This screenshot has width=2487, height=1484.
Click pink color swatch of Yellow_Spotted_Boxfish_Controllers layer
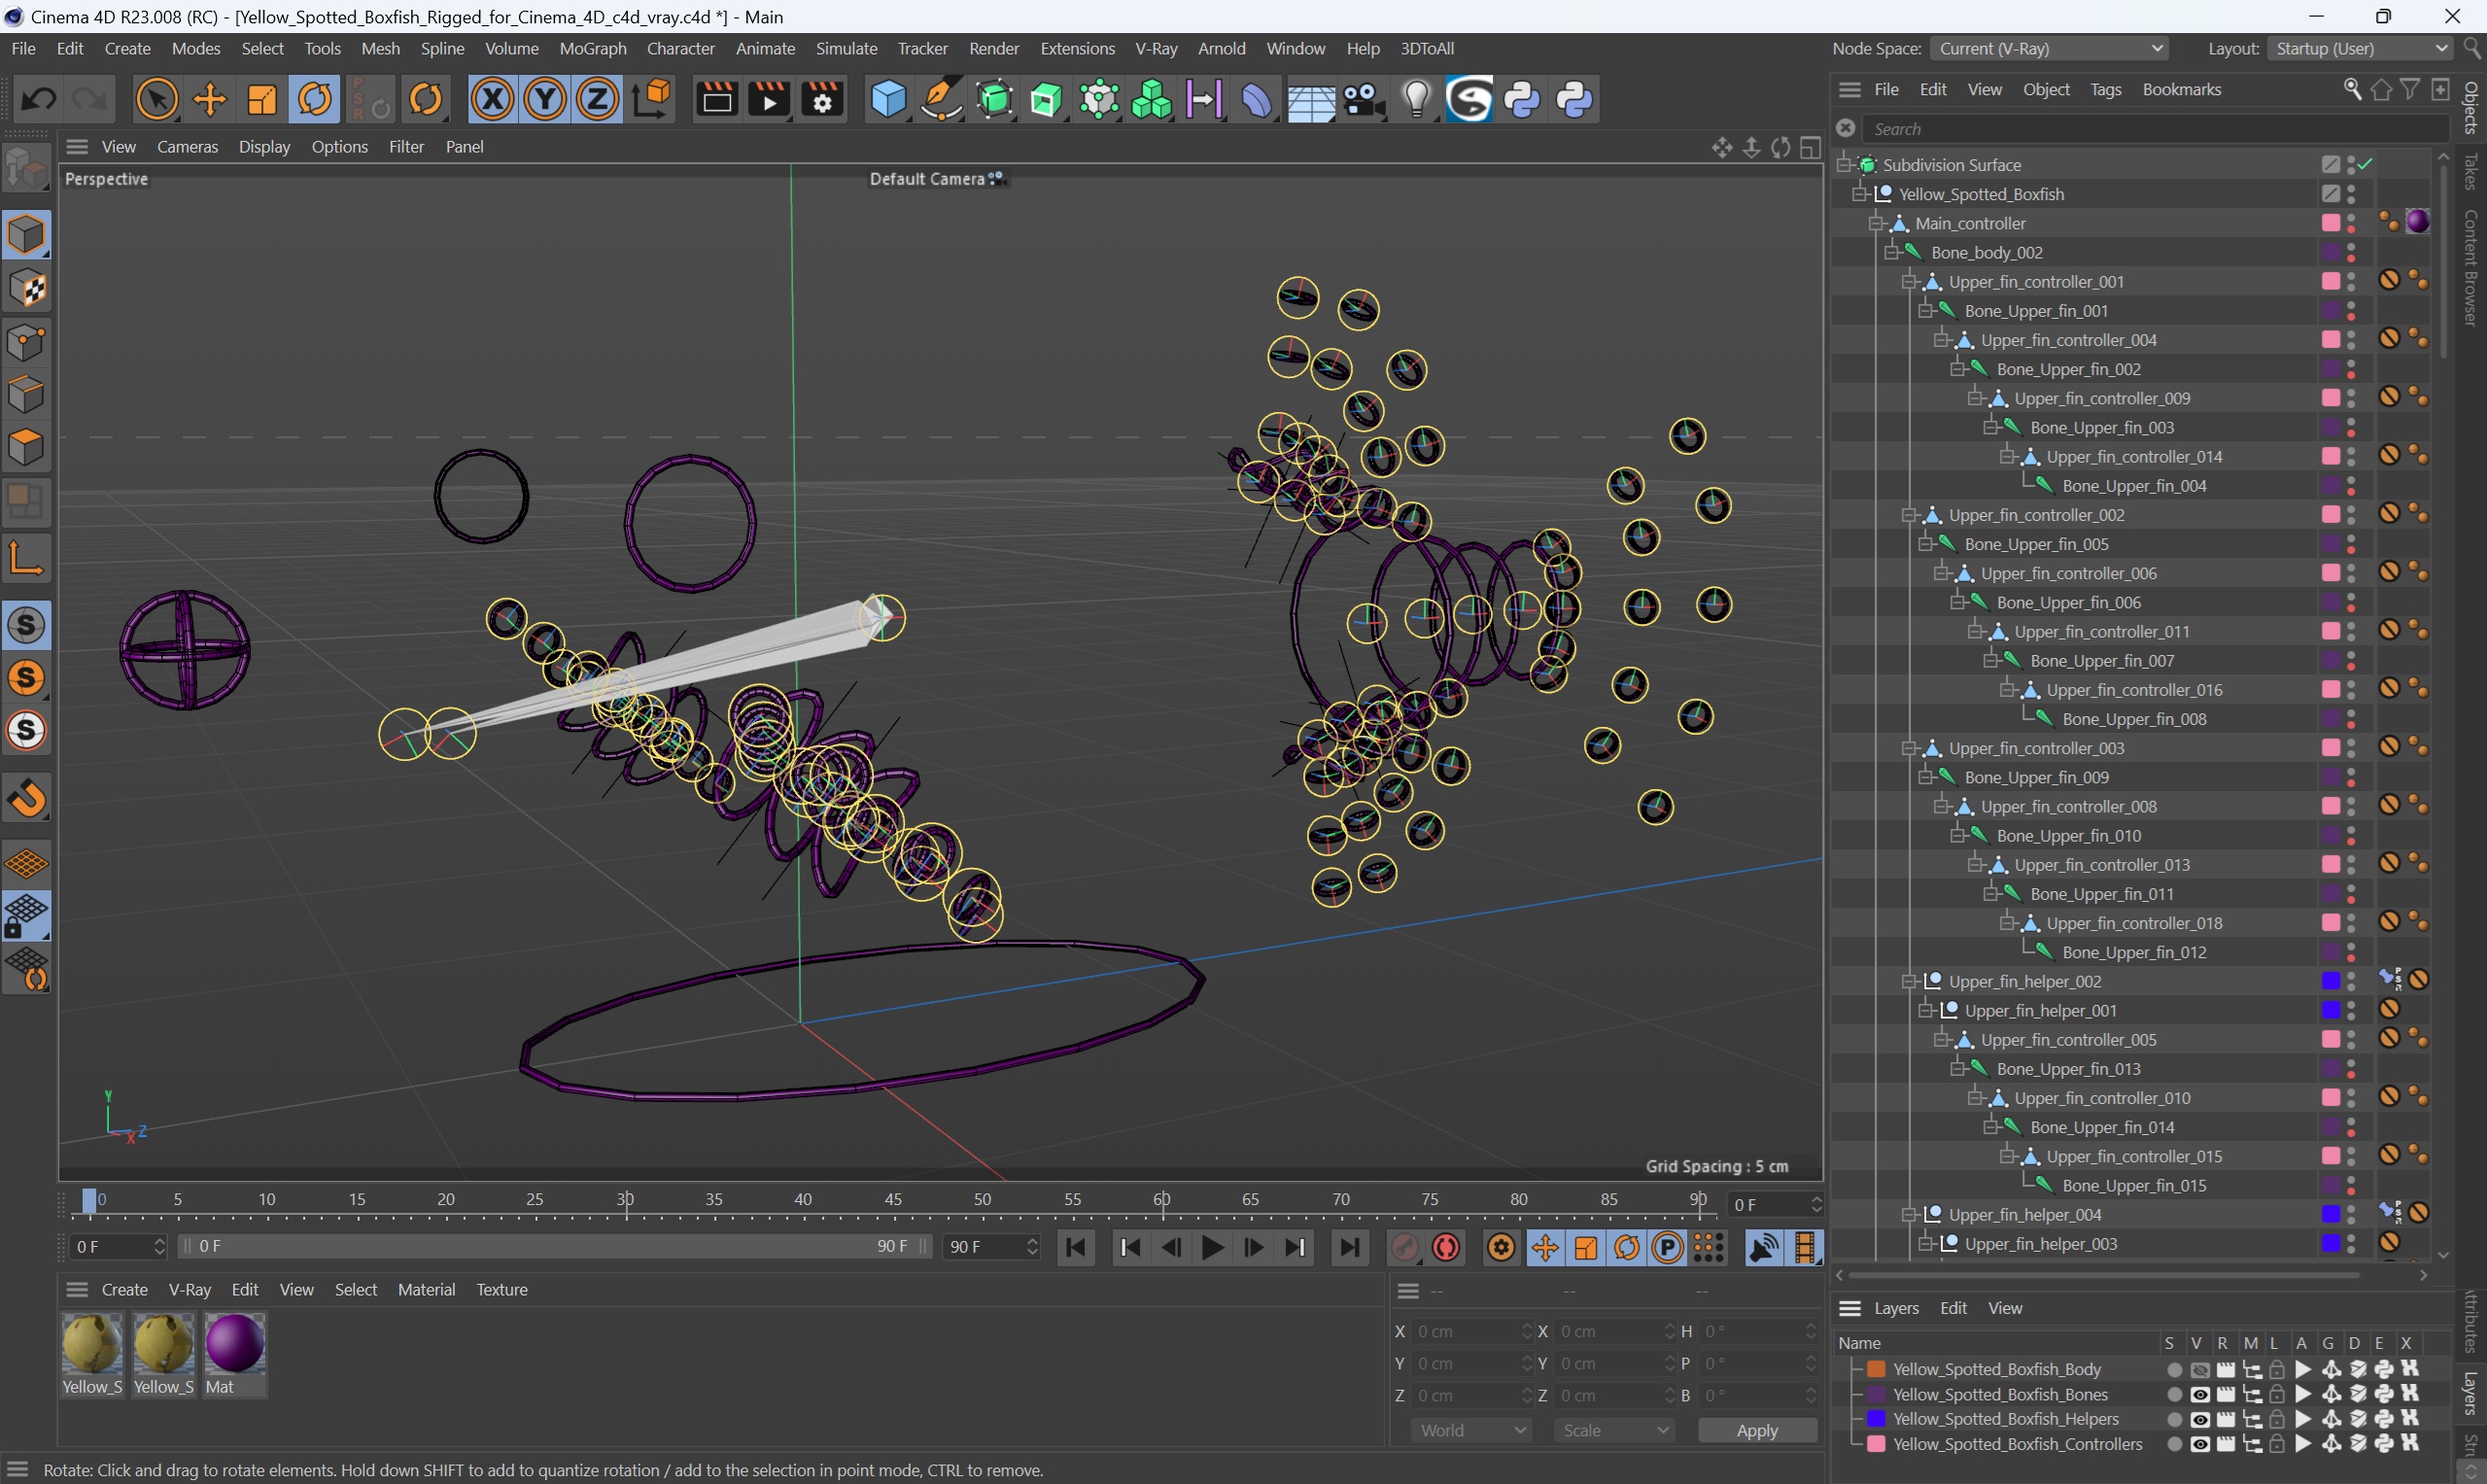pyautogui.click(x=1876, y=1444)
